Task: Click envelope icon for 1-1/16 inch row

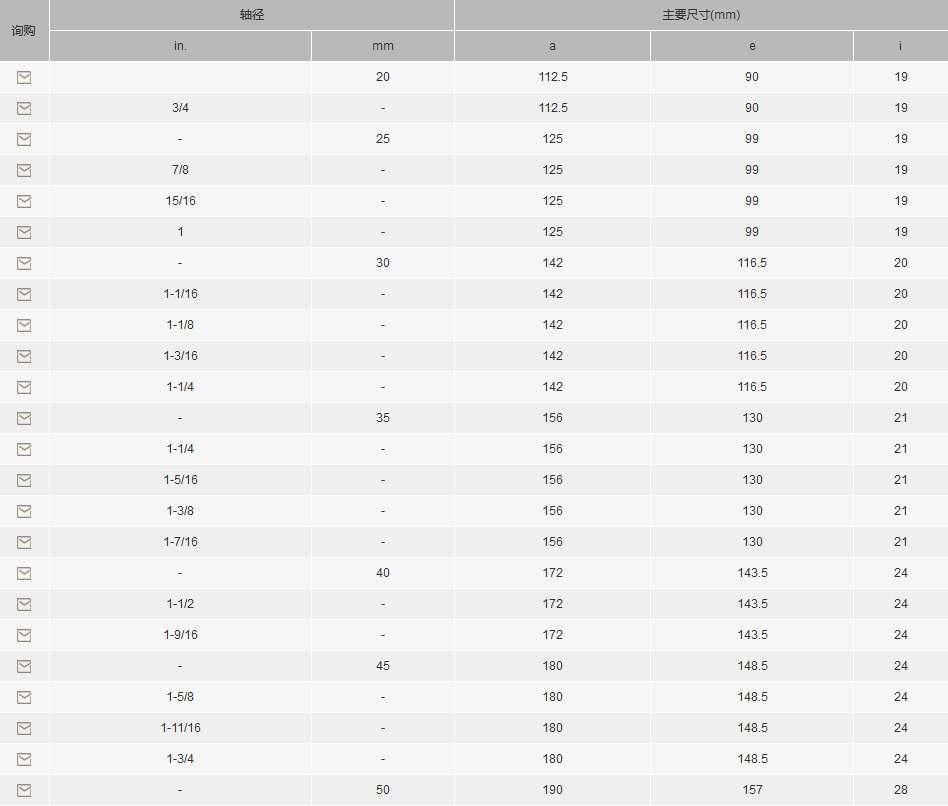Action: coord(24,294)
